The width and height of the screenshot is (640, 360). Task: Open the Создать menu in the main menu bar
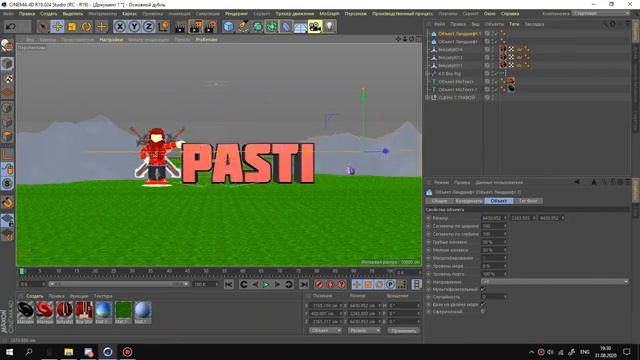coord(49,13)
